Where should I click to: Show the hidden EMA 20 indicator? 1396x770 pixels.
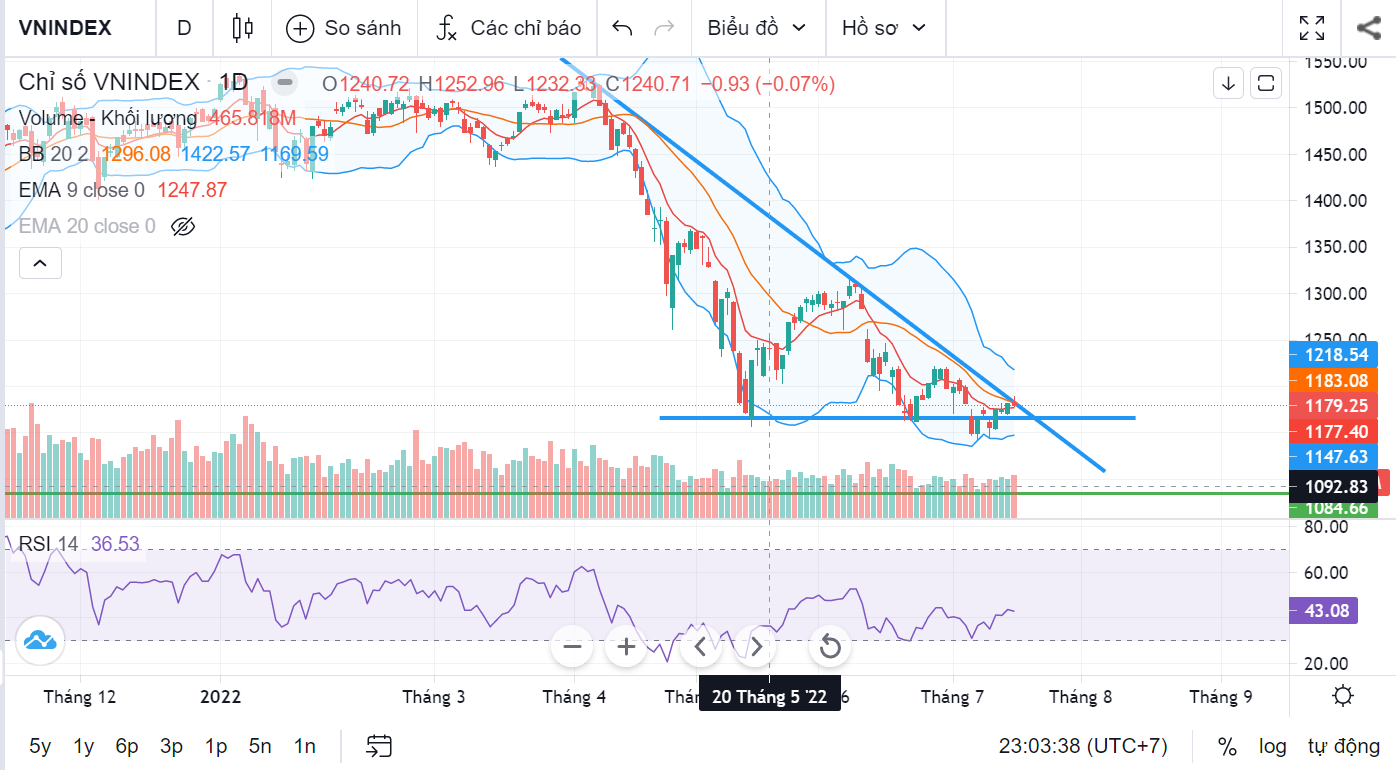tap(182, 226)
